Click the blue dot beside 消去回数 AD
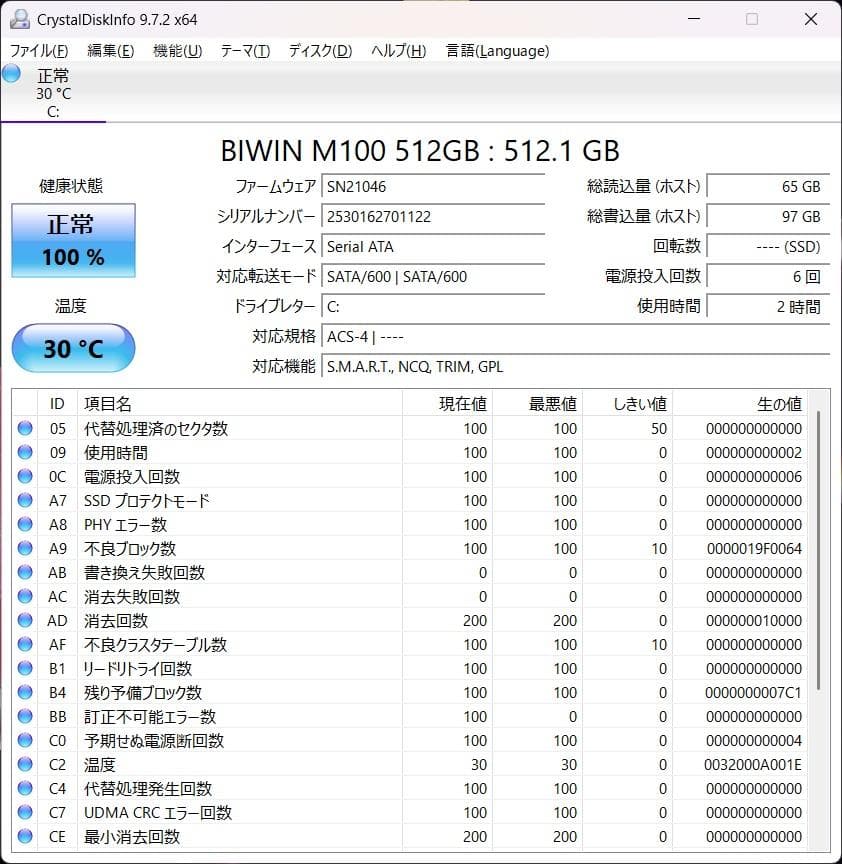The width and height of the screenshot is (842, 864). click(25, 621)
